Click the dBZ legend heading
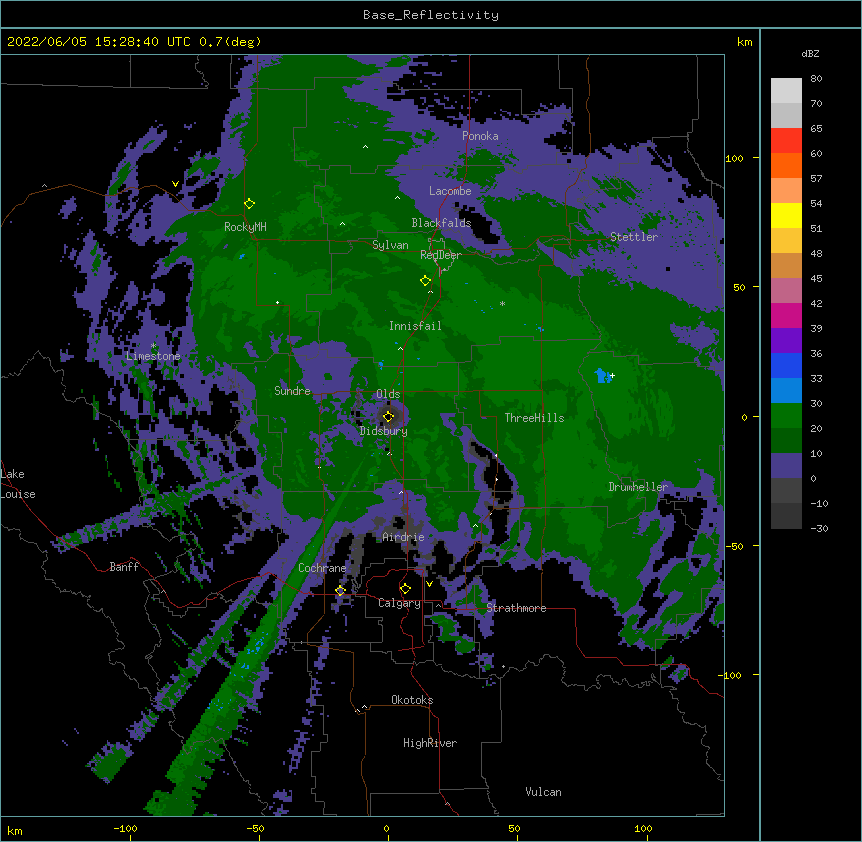 point(810,54)
